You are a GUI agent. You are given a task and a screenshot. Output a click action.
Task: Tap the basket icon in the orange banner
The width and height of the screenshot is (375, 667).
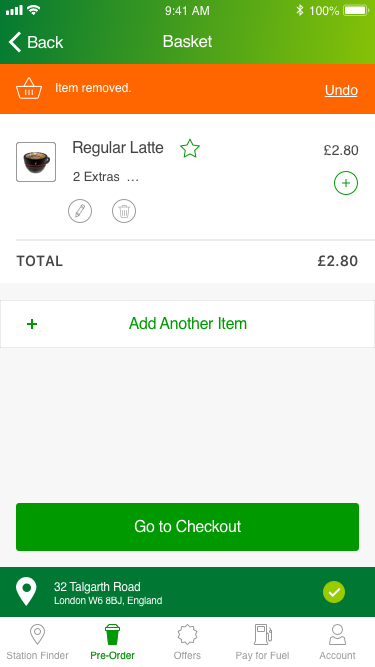click(x=29, y=88)
